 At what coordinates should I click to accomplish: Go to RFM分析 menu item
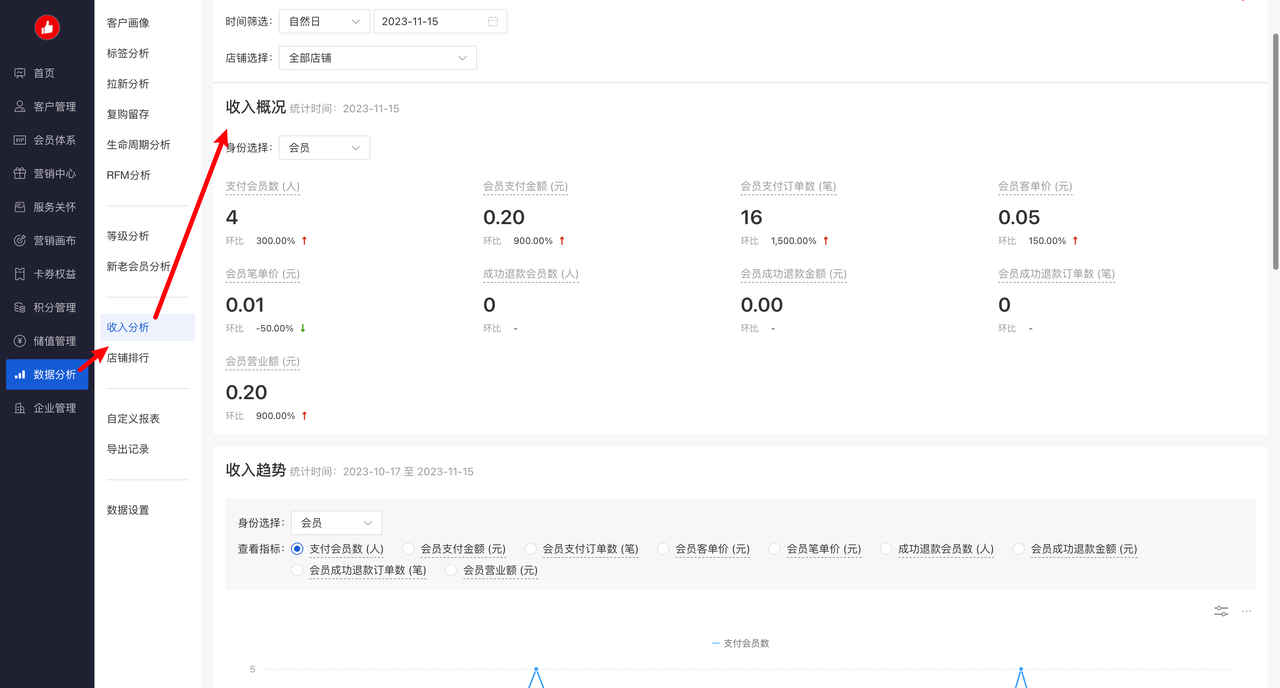click(129, 175)
